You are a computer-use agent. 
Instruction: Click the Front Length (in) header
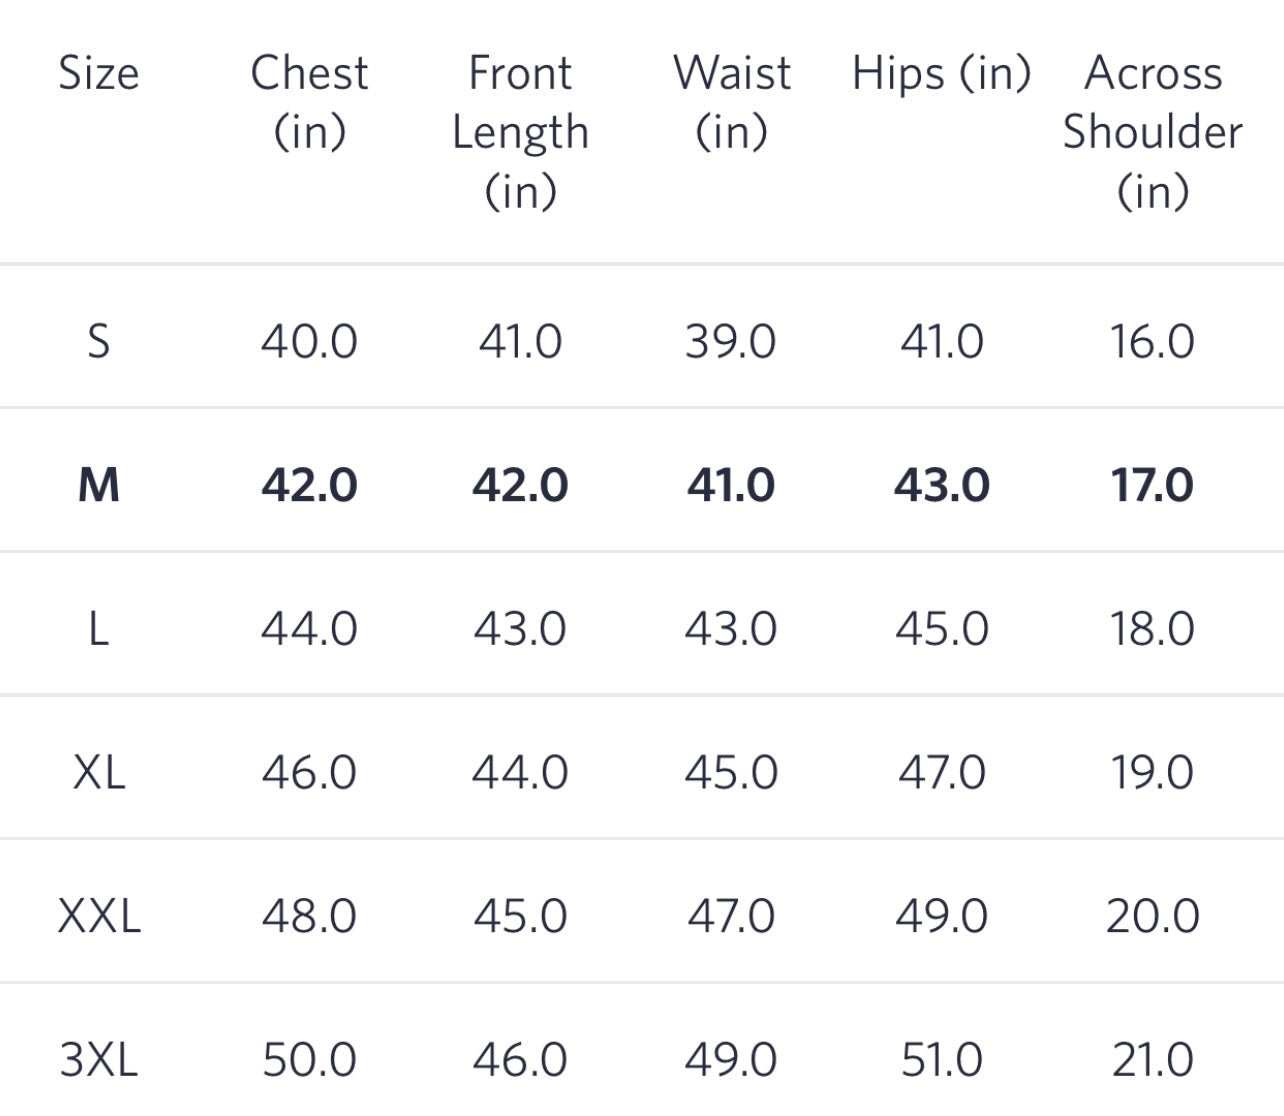pyautogui.click(x=520, y=131)
